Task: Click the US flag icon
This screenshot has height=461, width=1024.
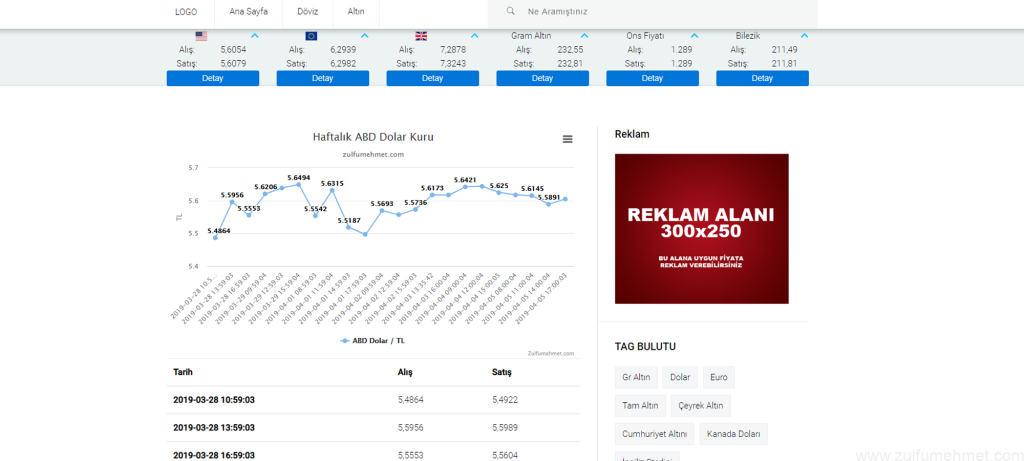Action: click(x=201, y=36)
